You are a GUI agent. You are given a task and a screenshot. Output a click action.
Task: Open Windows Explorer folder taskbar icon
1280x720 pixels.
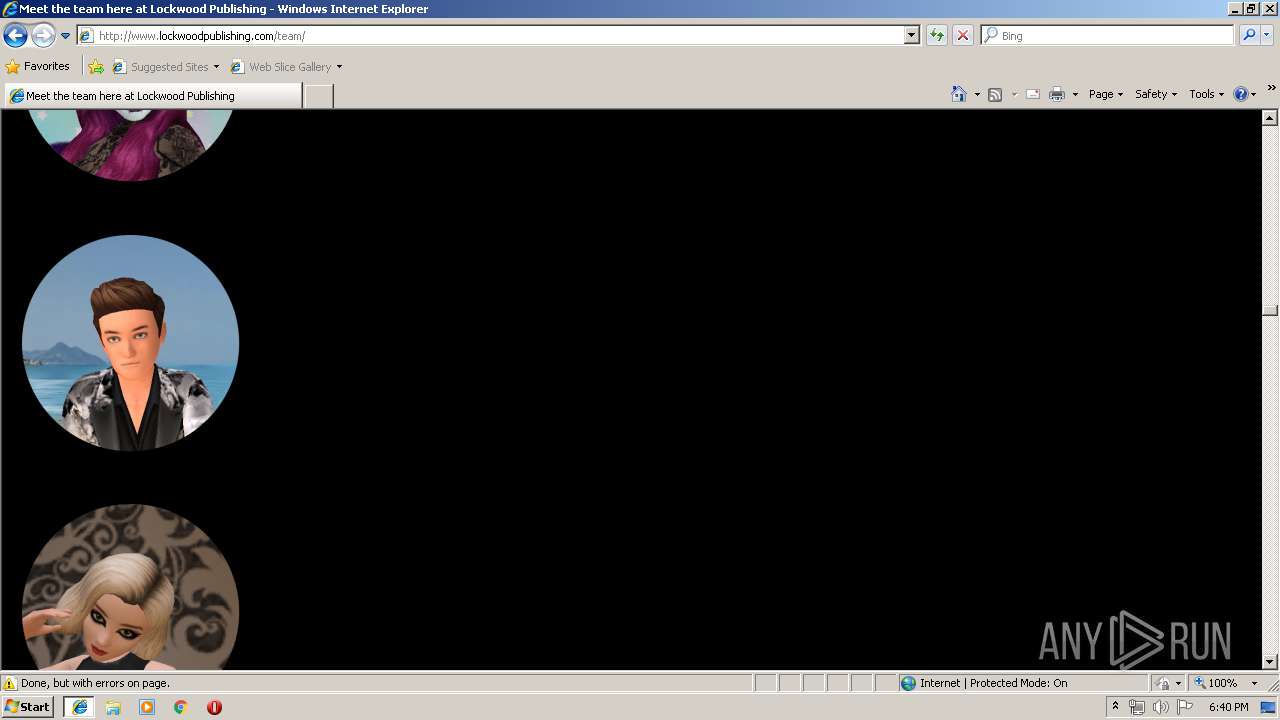113,707
